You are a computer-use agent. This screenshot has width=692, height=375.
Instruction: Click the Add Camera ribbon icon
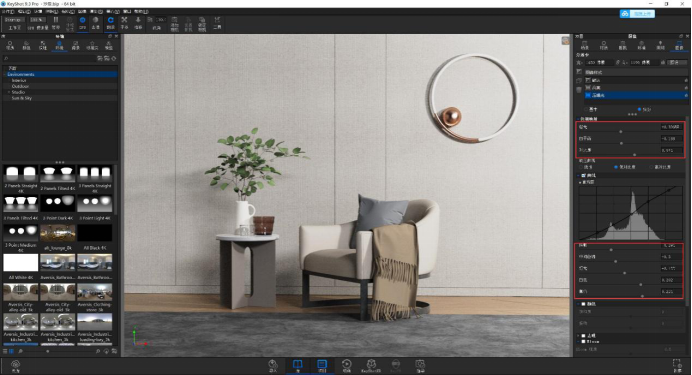(175, 24)
